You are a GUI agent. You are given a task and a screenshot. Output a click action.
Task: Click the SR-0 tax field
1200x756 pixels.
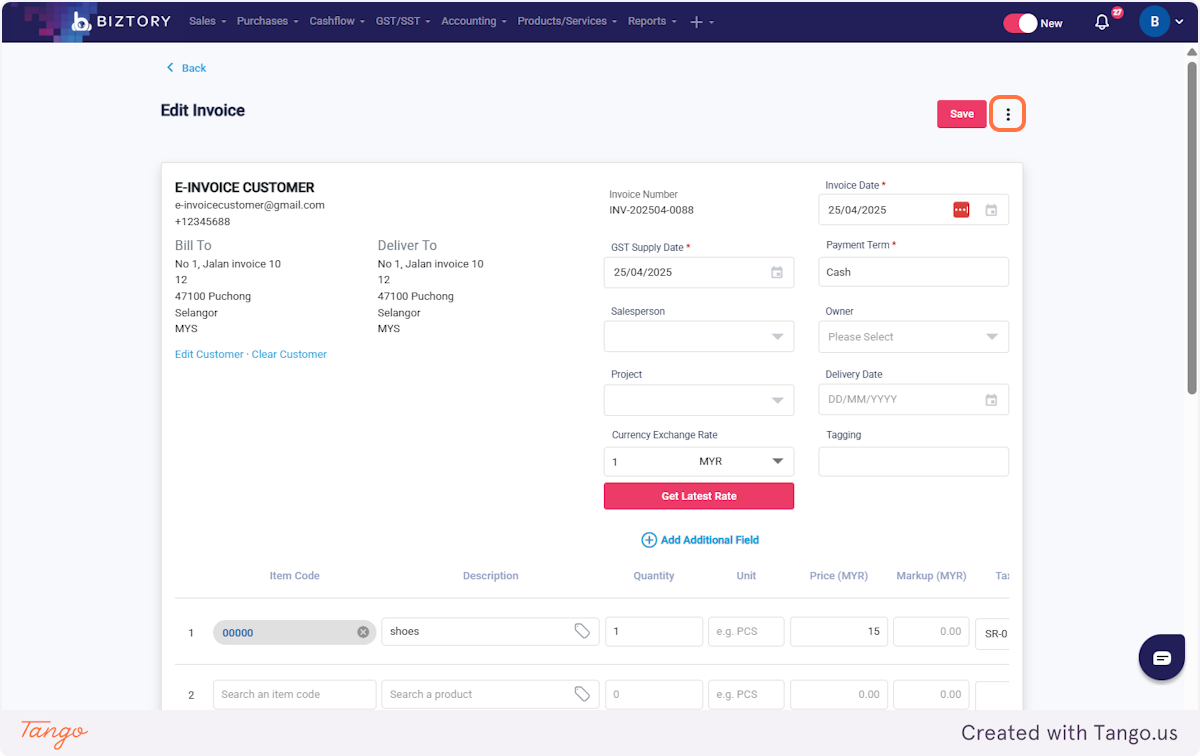pos(992,633)
